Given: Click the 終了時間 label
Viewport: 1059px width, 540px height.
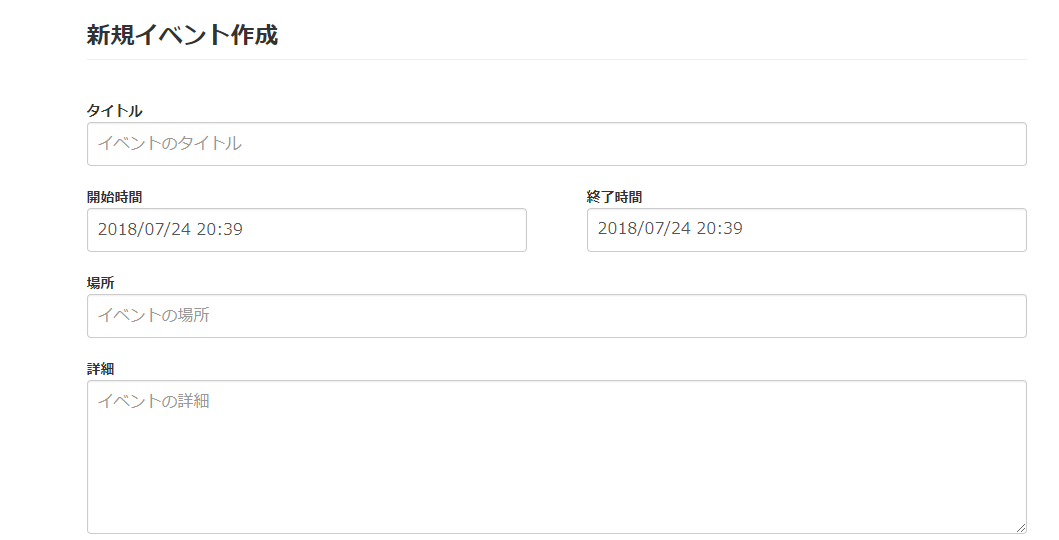Looking at the screenshot, I should (x=614, y=197).
